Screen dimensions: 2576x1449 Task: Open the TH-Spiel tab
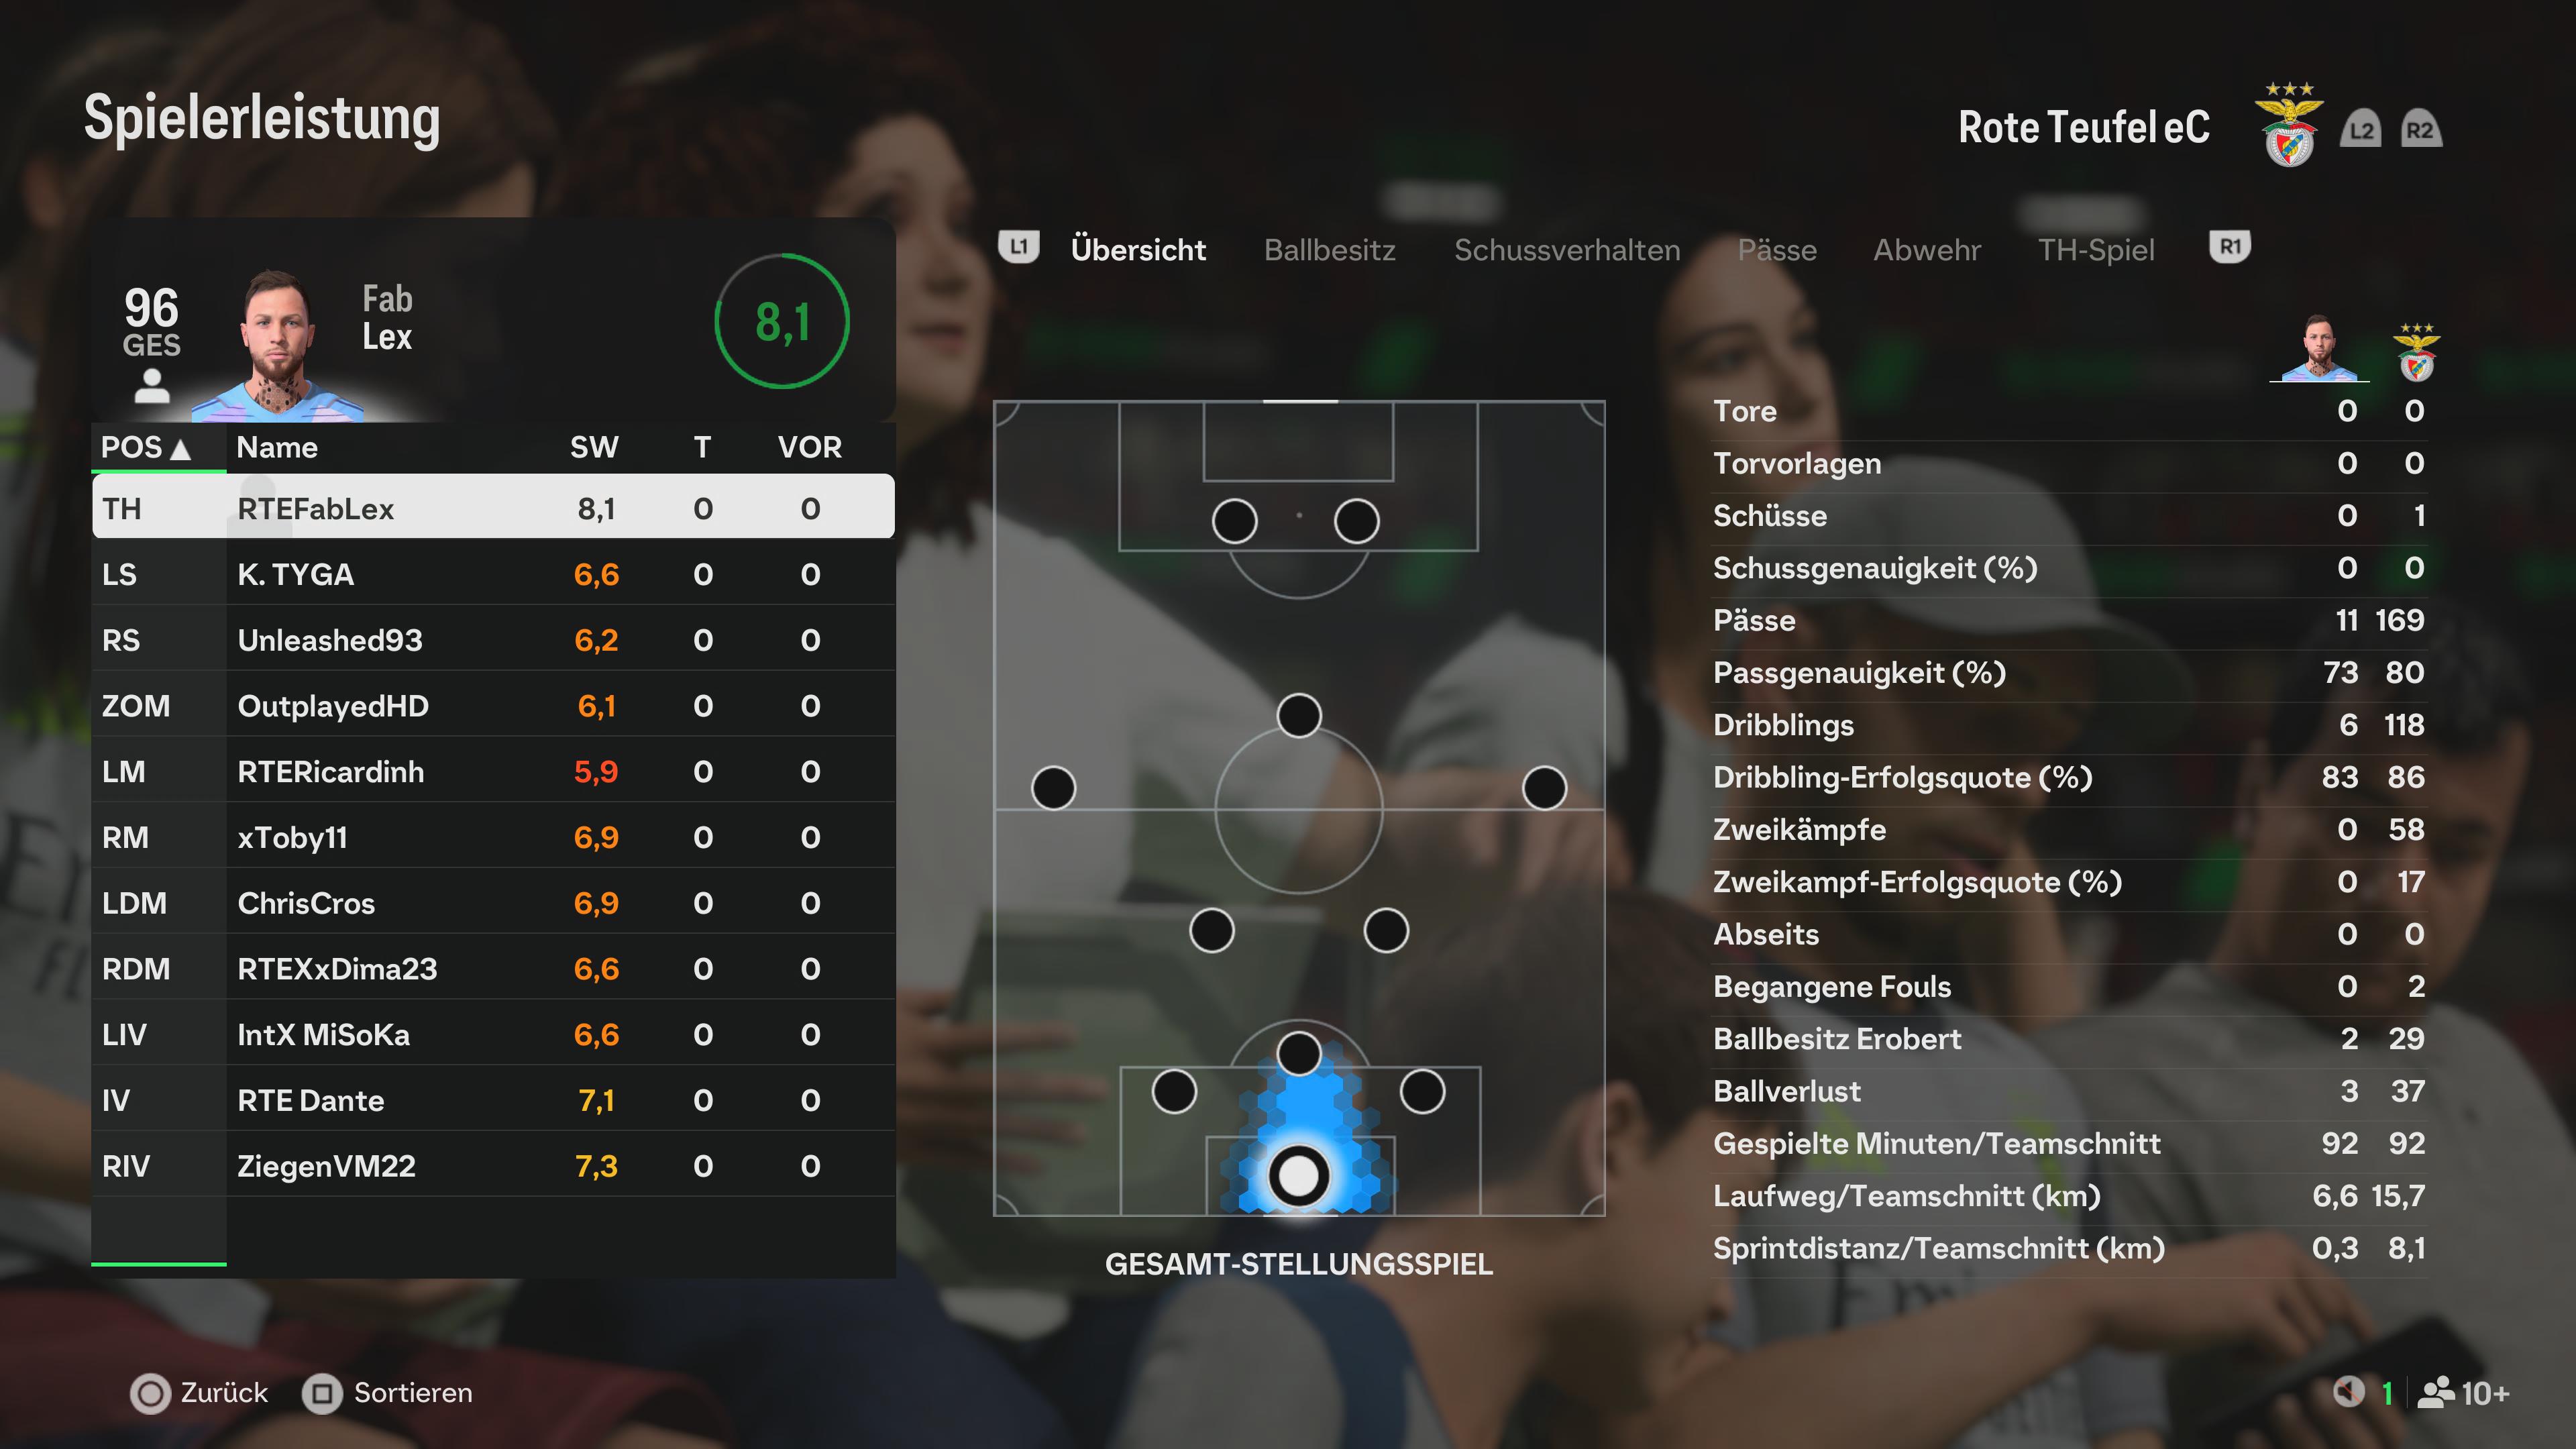(2096, 249)
